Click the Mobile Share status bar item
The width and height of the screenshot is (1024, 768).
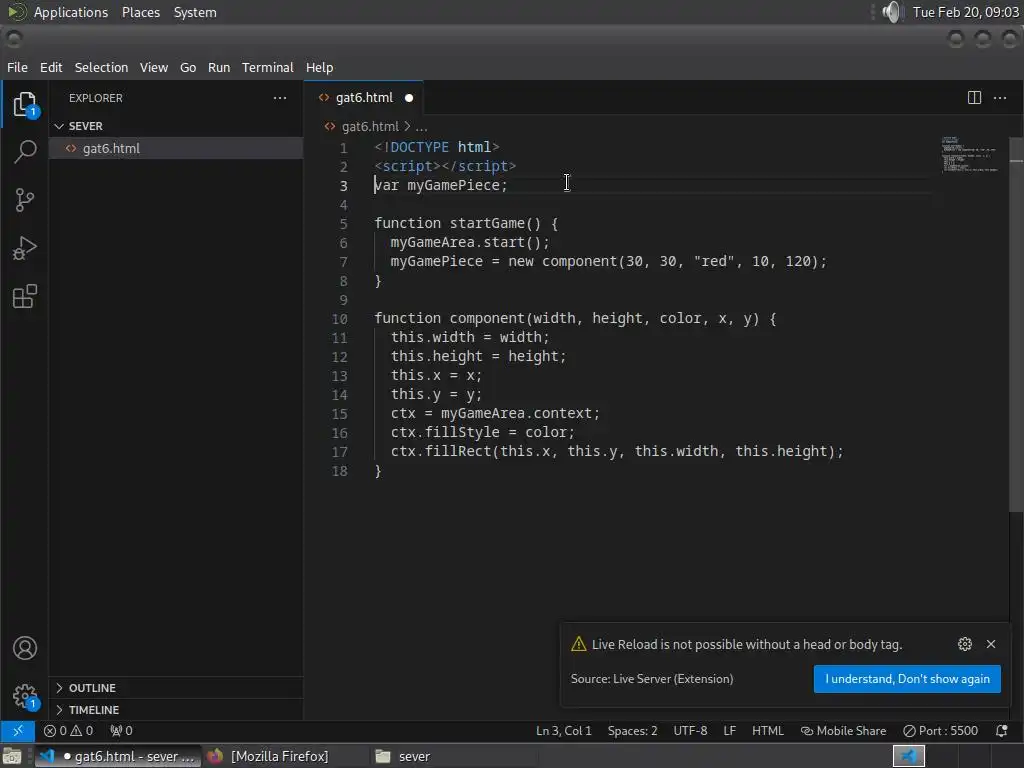pos(844,731)
